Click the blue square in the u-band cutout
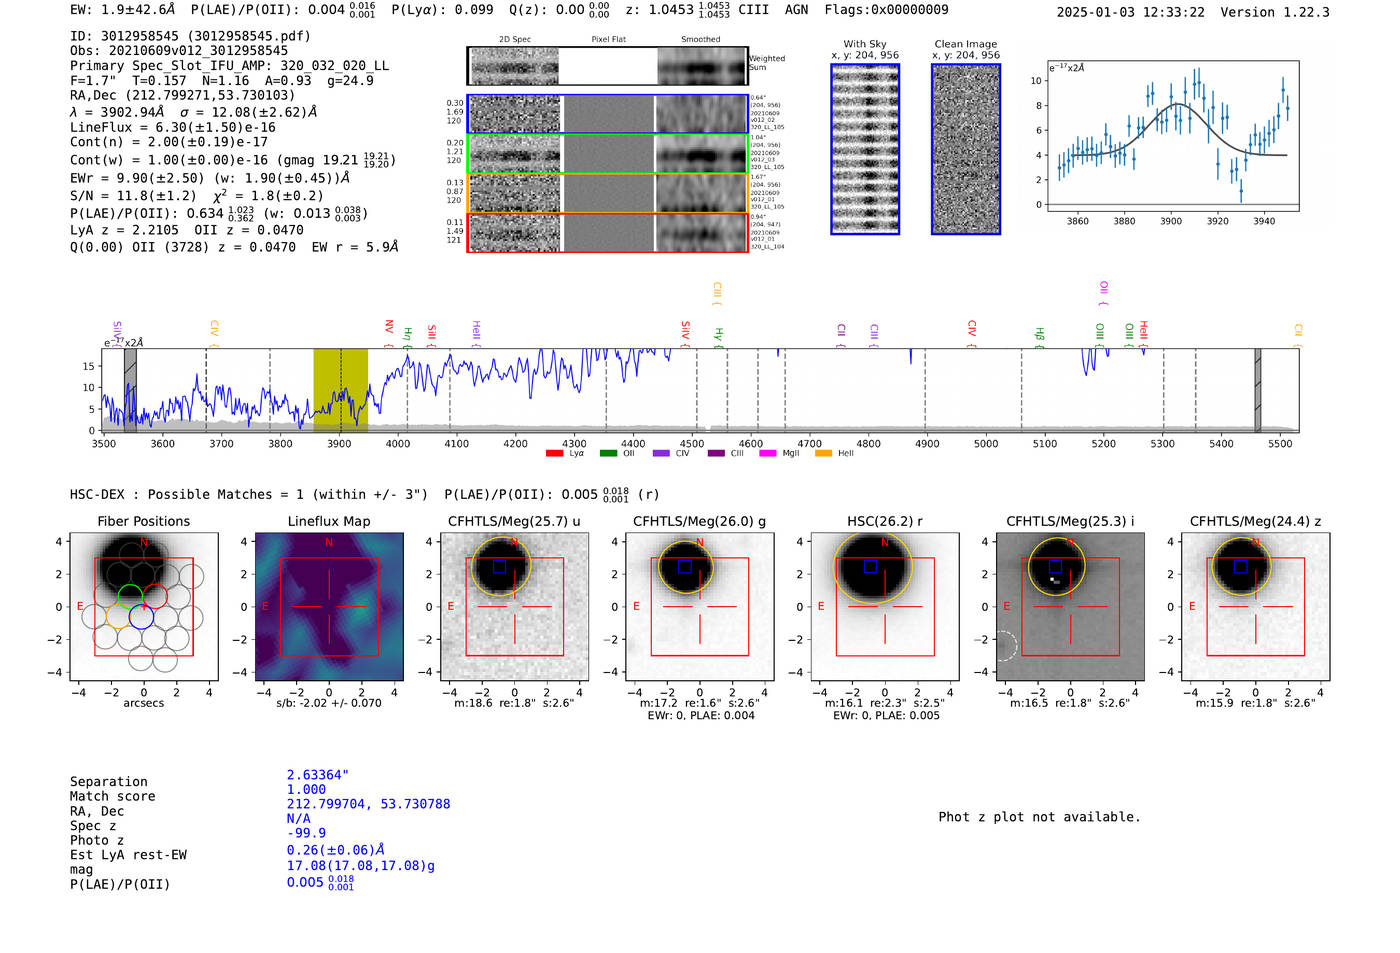 point(500,566)
